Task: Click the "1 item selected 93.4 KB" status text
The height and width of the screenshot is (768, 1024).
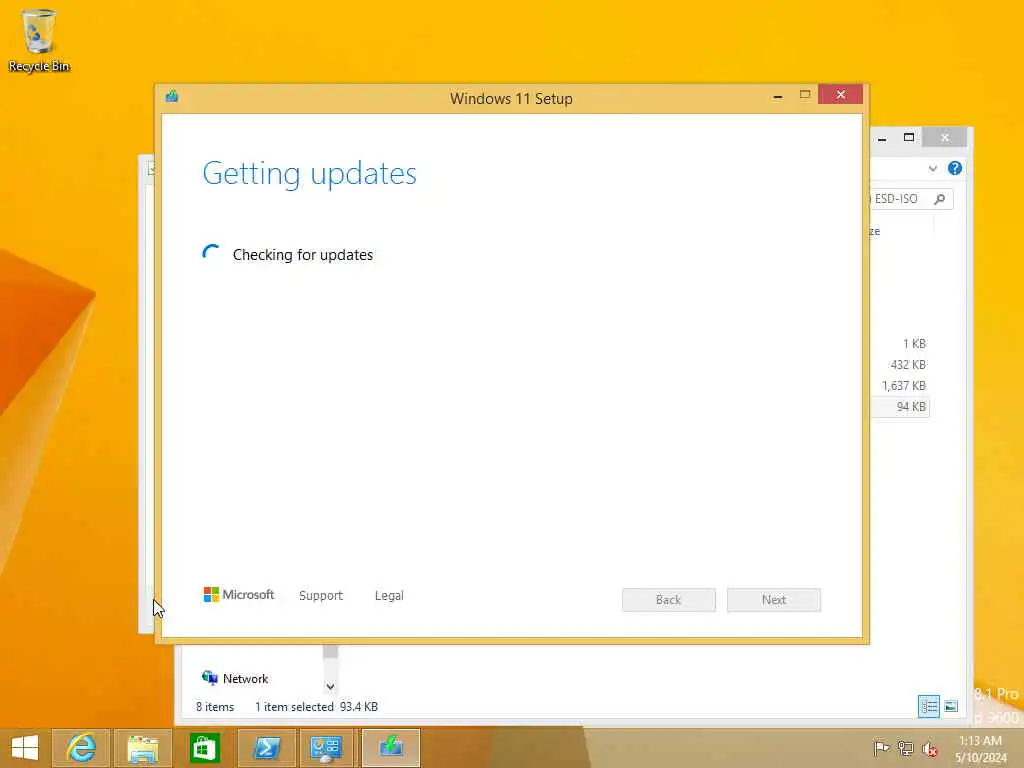Action: pyautogui.click(x=316, y=707)
